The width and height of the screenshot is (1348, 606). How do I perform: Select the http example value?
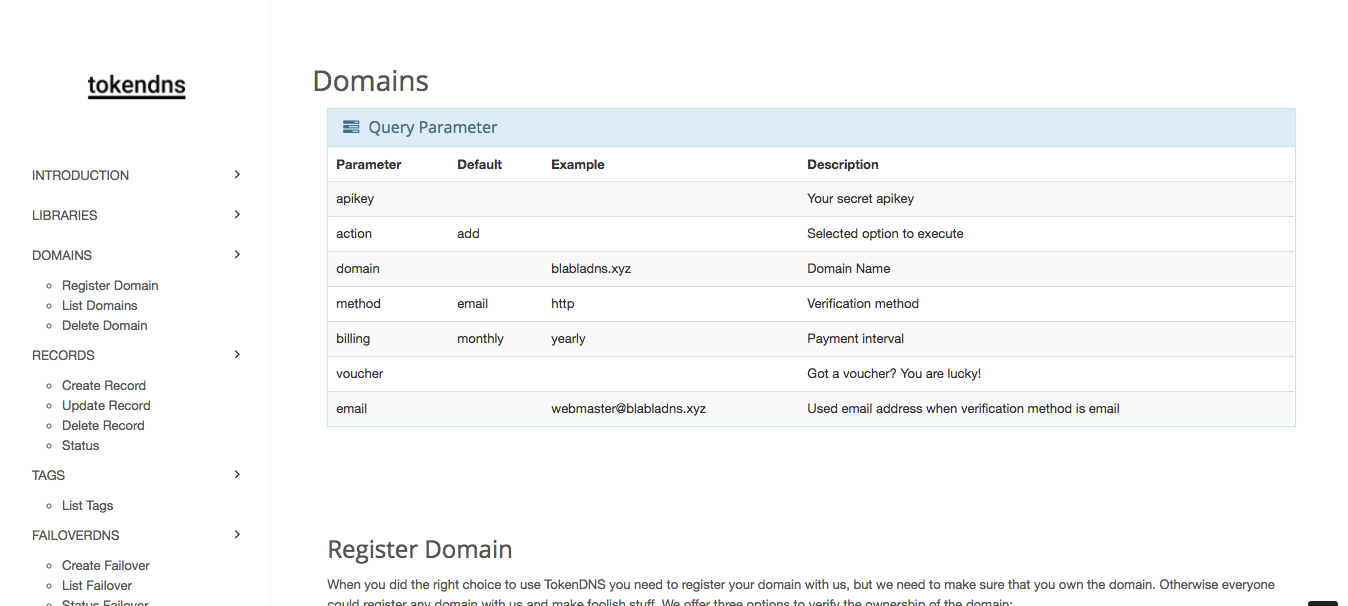(x=563, y=303)
